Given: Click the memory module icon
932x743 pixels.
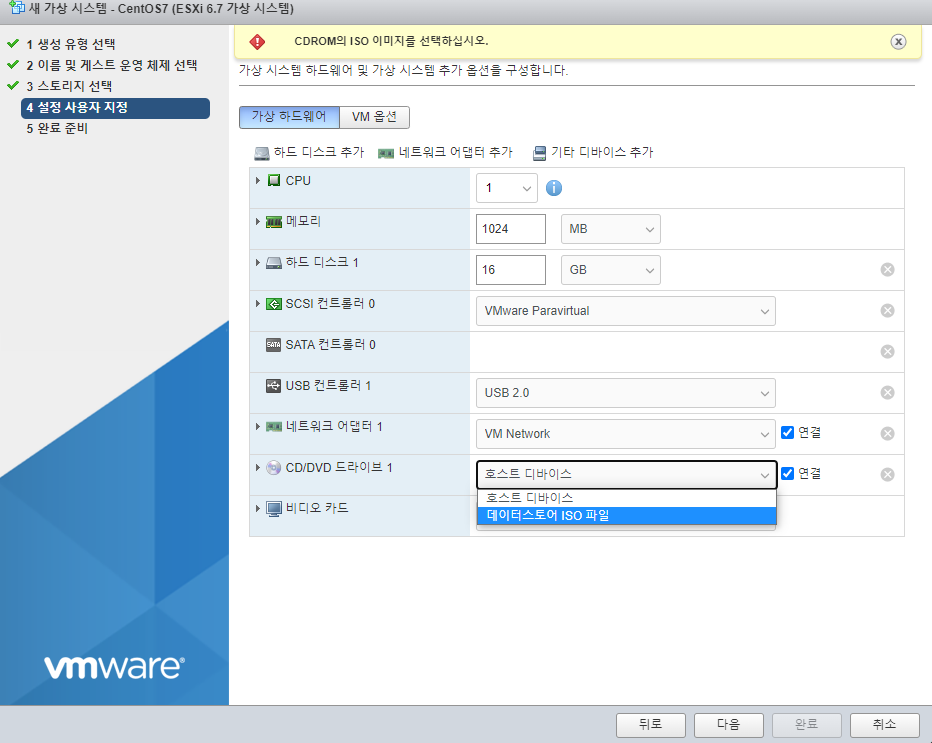Looking at the screenshot, I should (273, 222).
